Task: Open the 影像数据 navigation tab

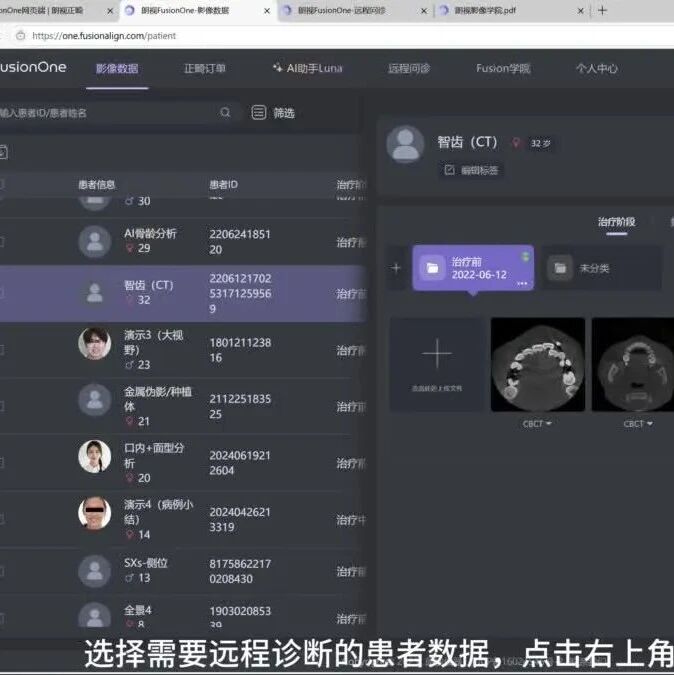Action: click(x=117, y=68)
